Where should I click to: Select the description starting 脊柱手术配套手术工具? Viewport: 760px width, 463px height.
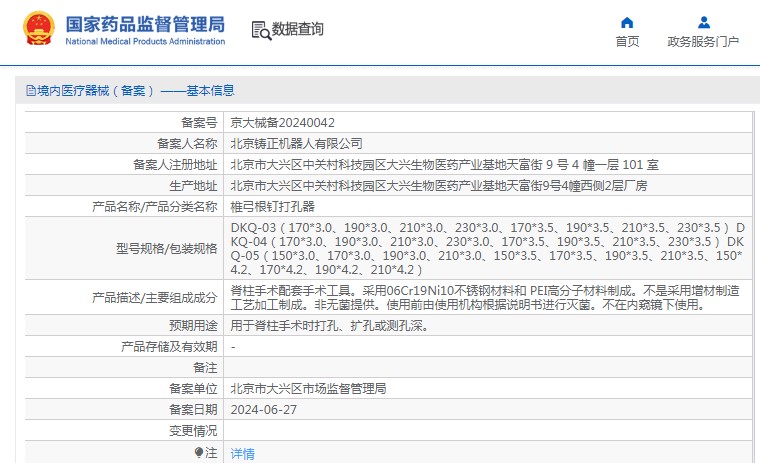(x=485, y=298)
